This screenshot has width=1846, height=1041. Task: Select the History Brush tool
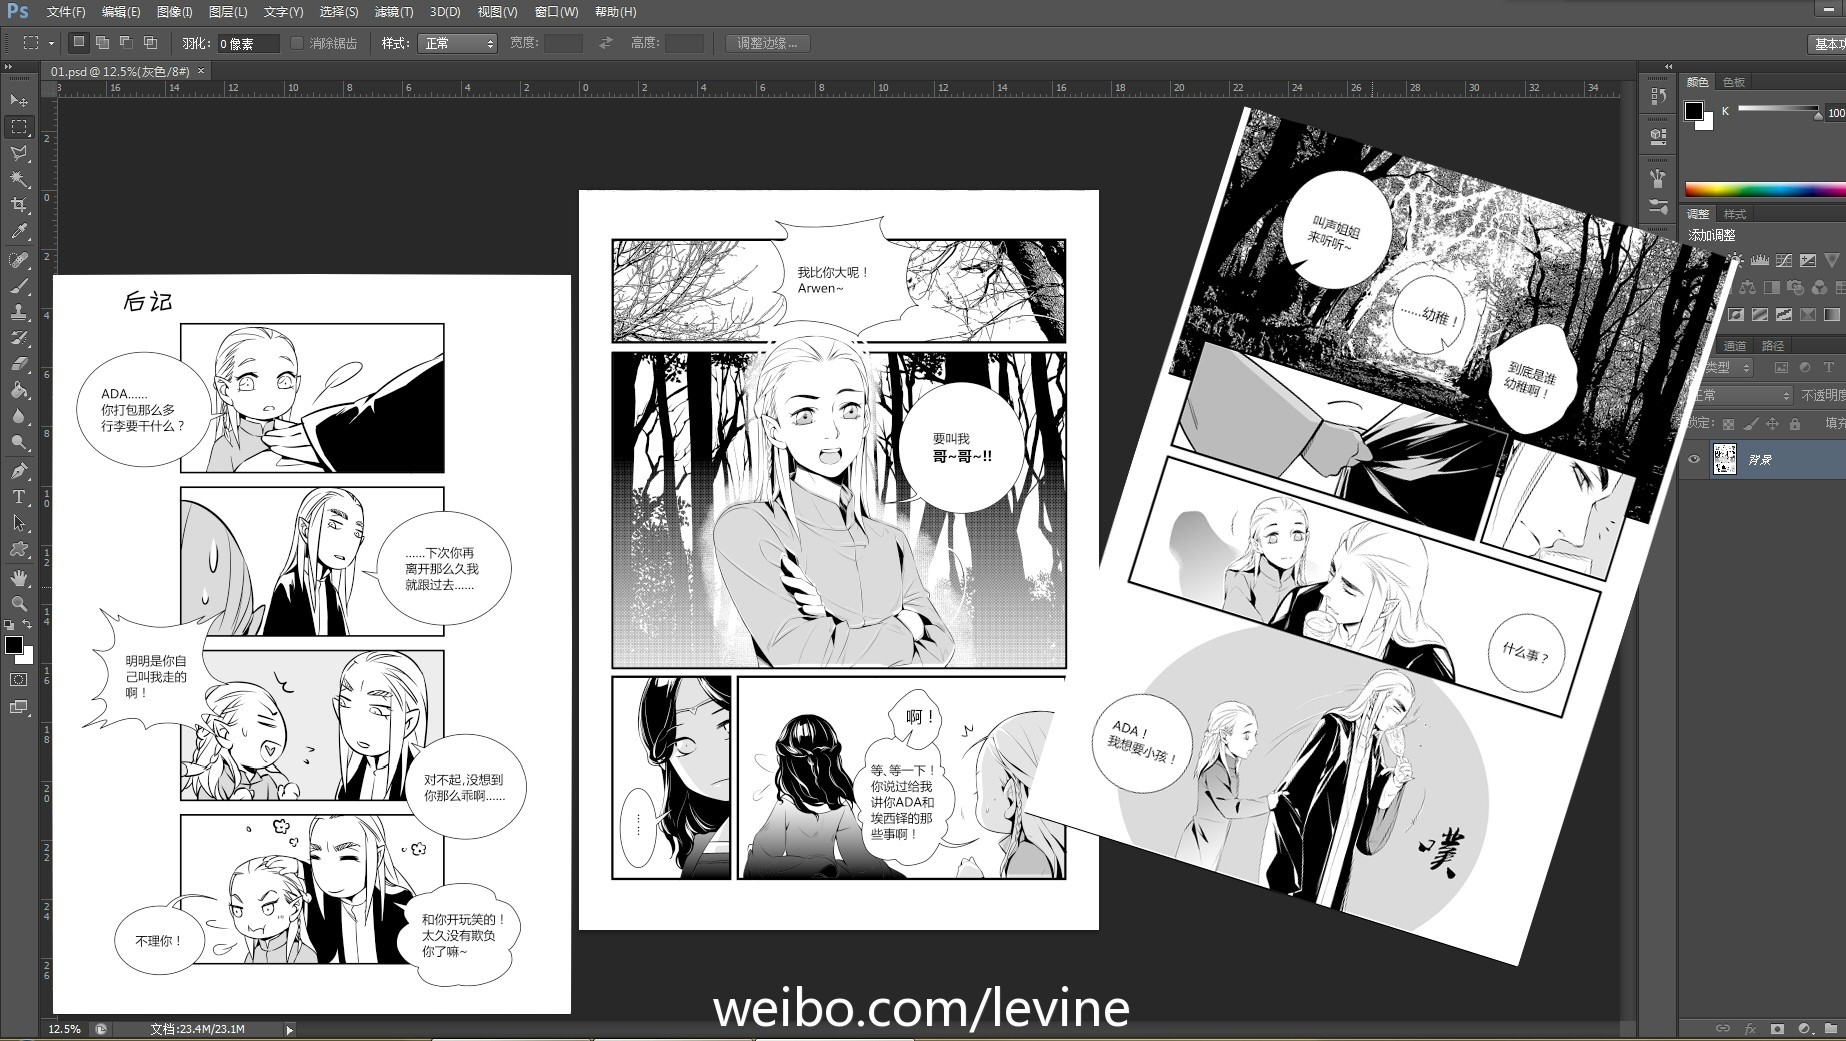[x=19, y=338]
